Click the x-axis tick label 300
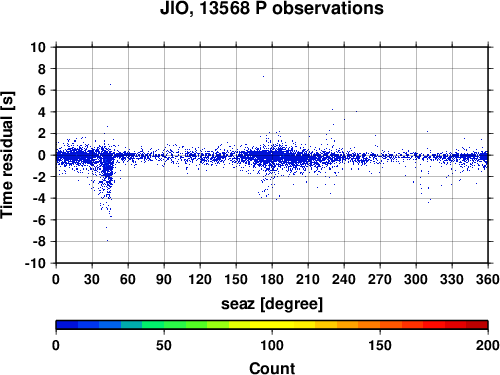500x375 pixels. click(x=416, y=279)
